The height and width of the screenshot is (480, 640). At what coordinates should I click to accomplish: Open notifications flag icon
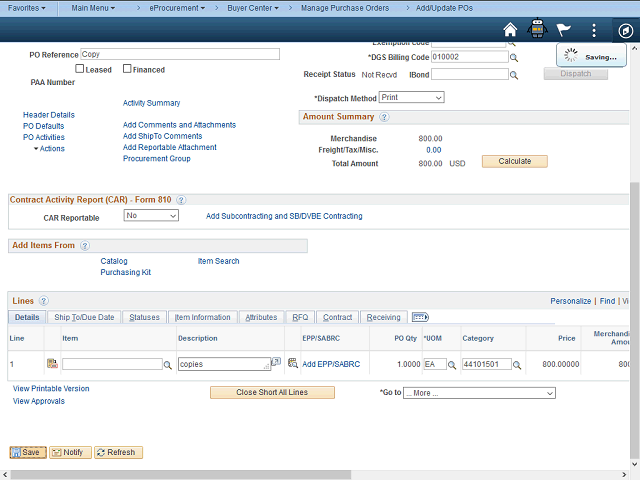(x=566, y=30)
